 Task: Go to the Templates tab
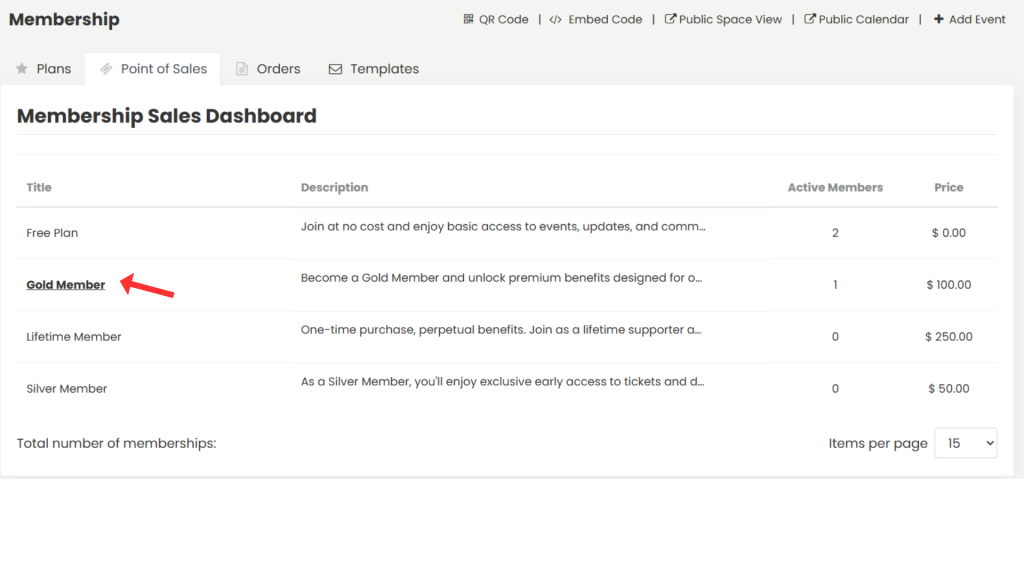[x=374, y=69]
